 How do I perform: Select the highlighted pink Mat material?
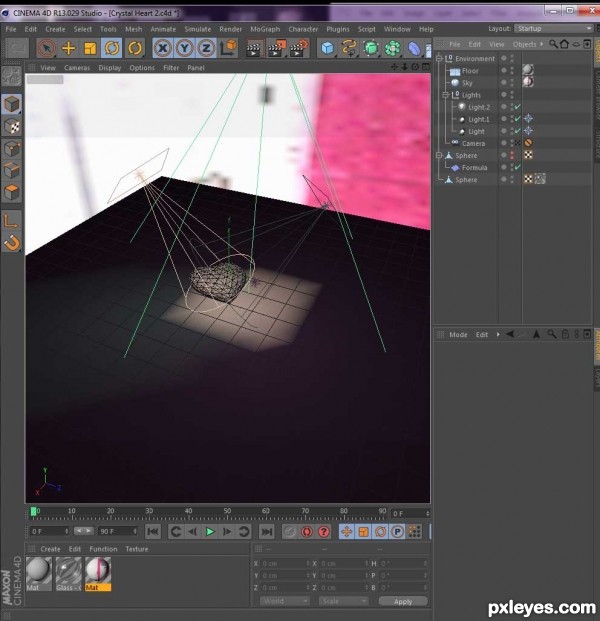tap(98, 574)
